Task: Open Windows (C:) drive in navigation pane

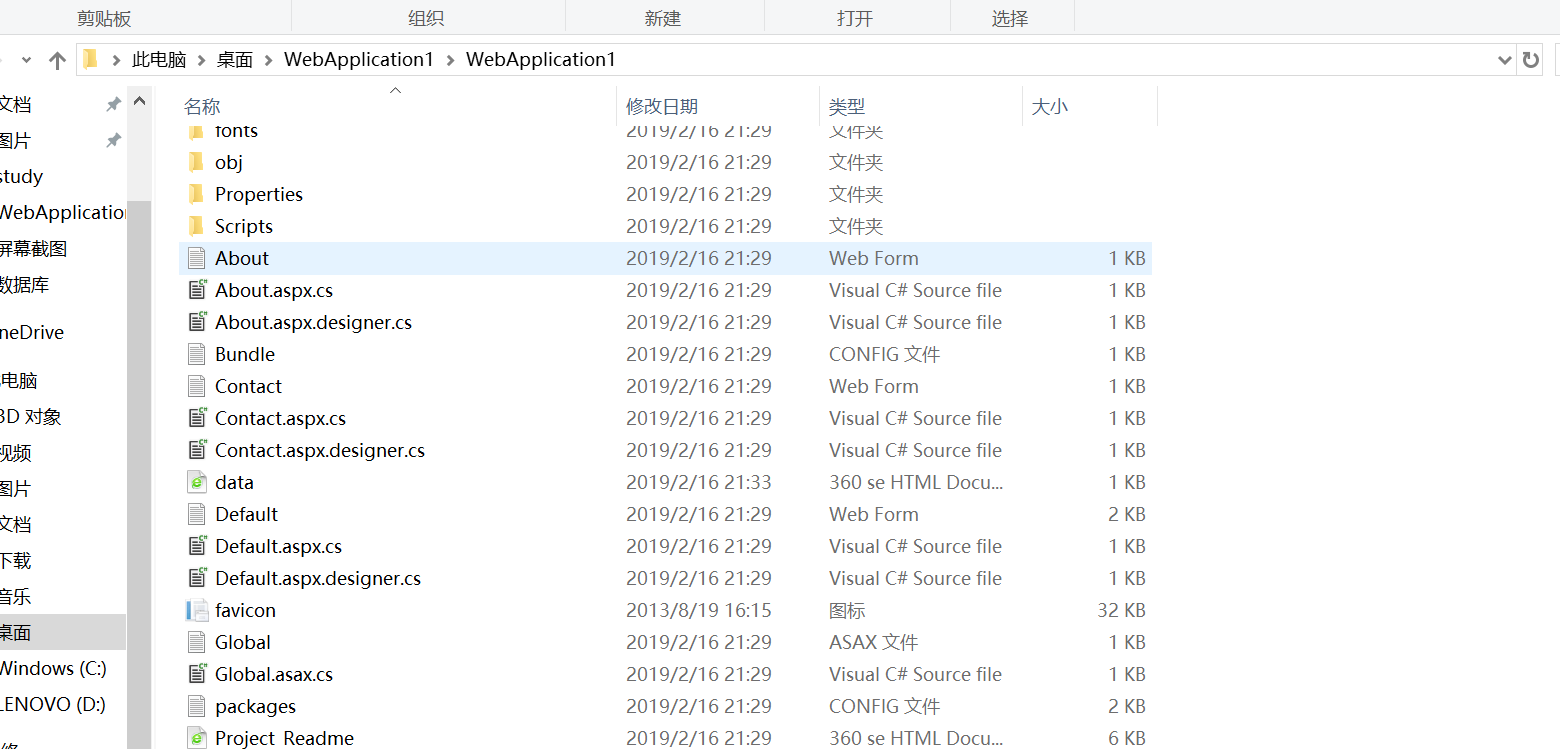Action: (x=53, y=669)
